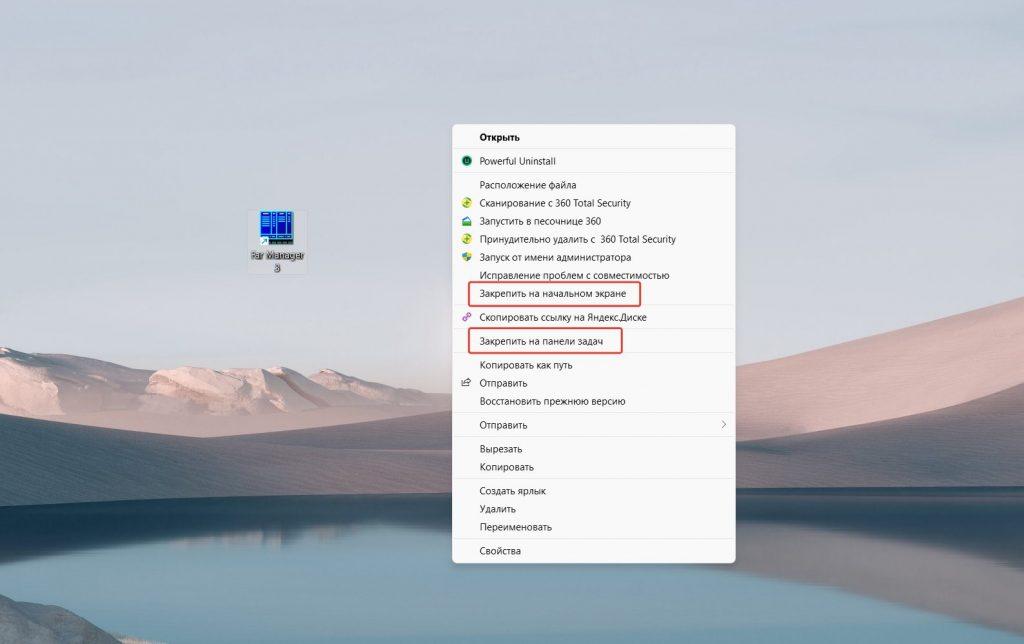The width and height of the screenshot is (1024, 644).
Task: Choose Копировать in the context menu
Action: [593, 467]
